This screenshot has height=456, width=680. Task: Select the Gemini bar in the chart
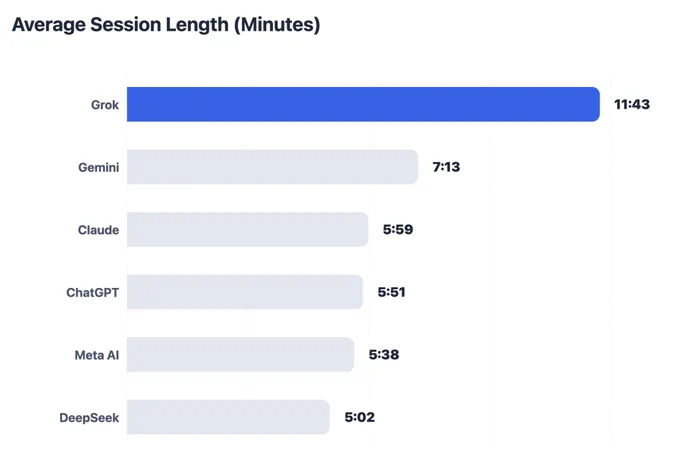272,167
